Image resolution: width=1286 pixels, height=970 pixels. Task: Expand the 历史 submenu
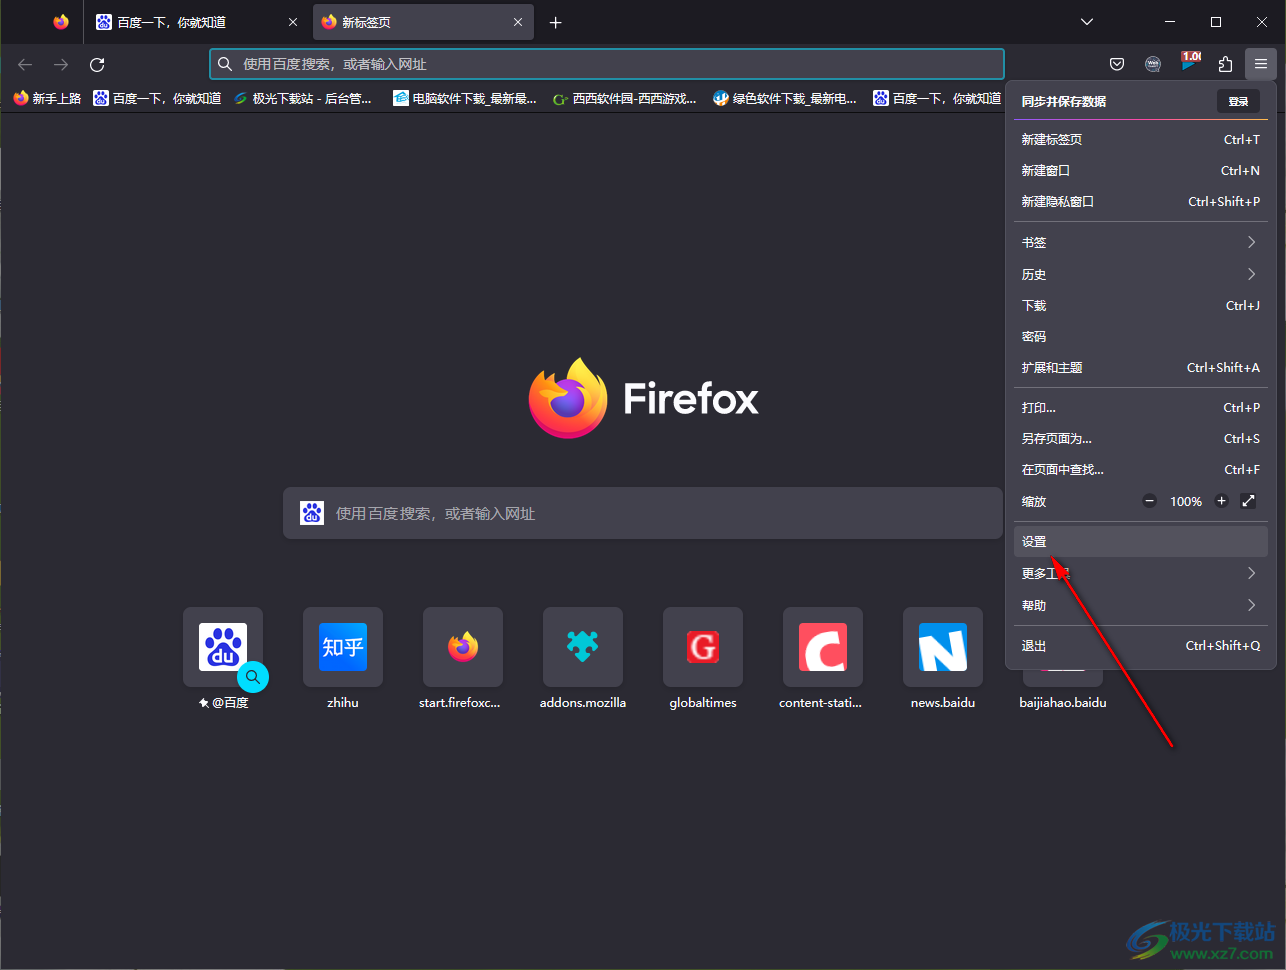pyautogui.click(x=1140, y=274)
